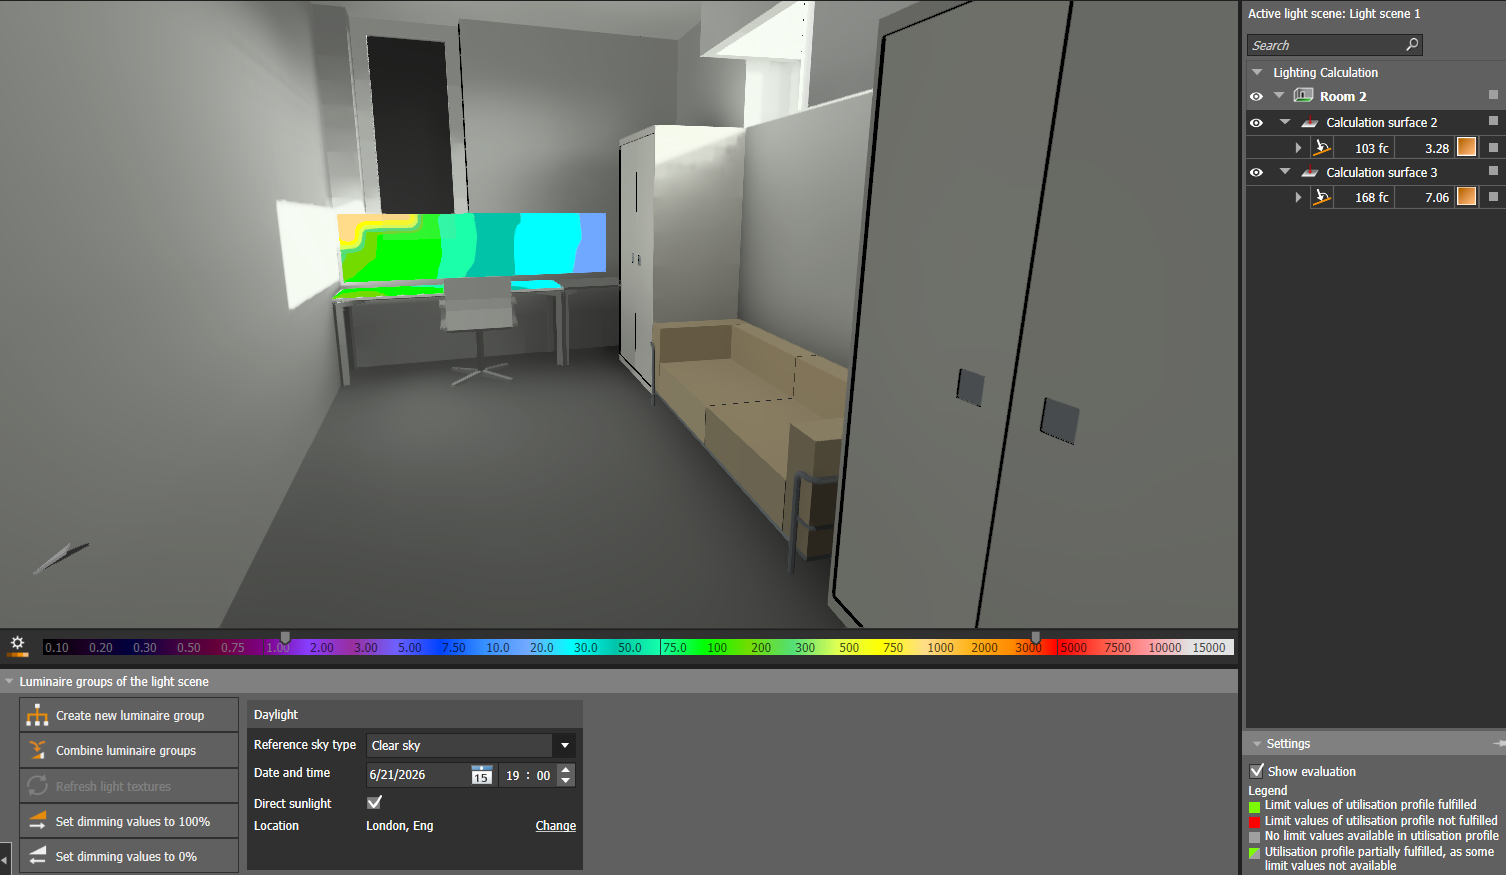The width and height of the screenshot is (1506, 875).
Task: Click the 168 fc value
Action: point(1371,197)
